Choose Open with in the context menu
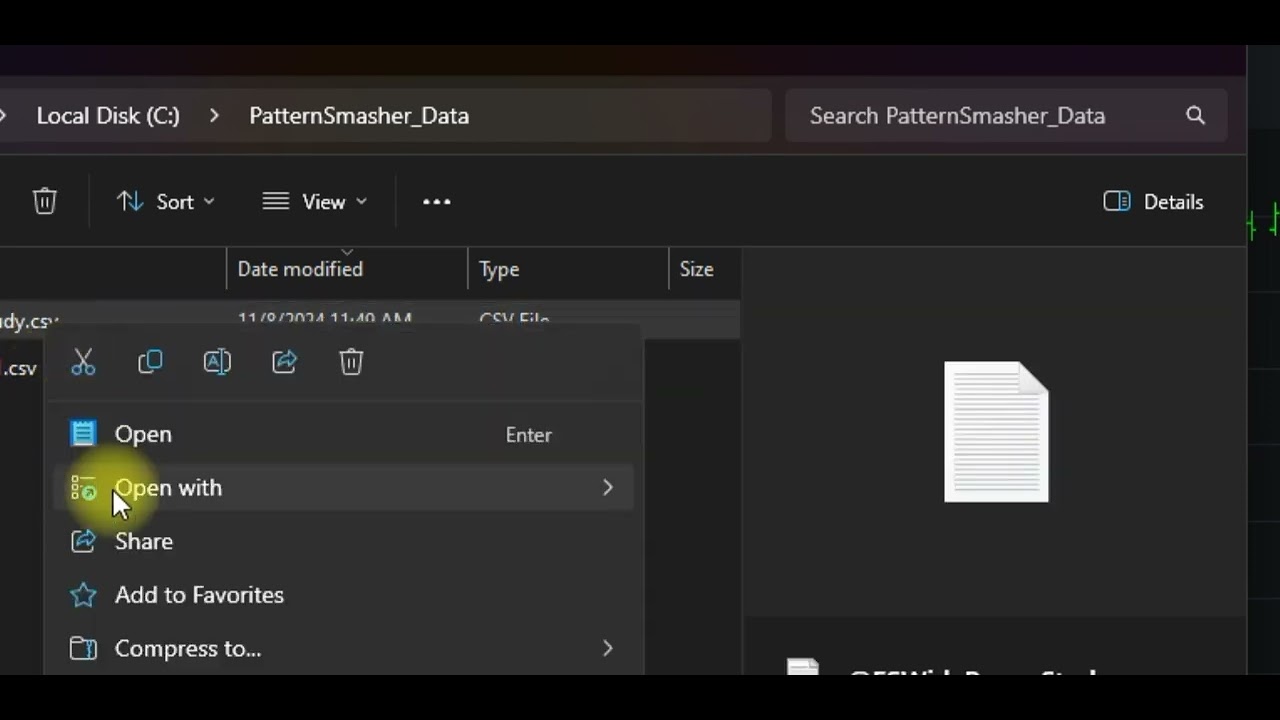 pos(343,488)
